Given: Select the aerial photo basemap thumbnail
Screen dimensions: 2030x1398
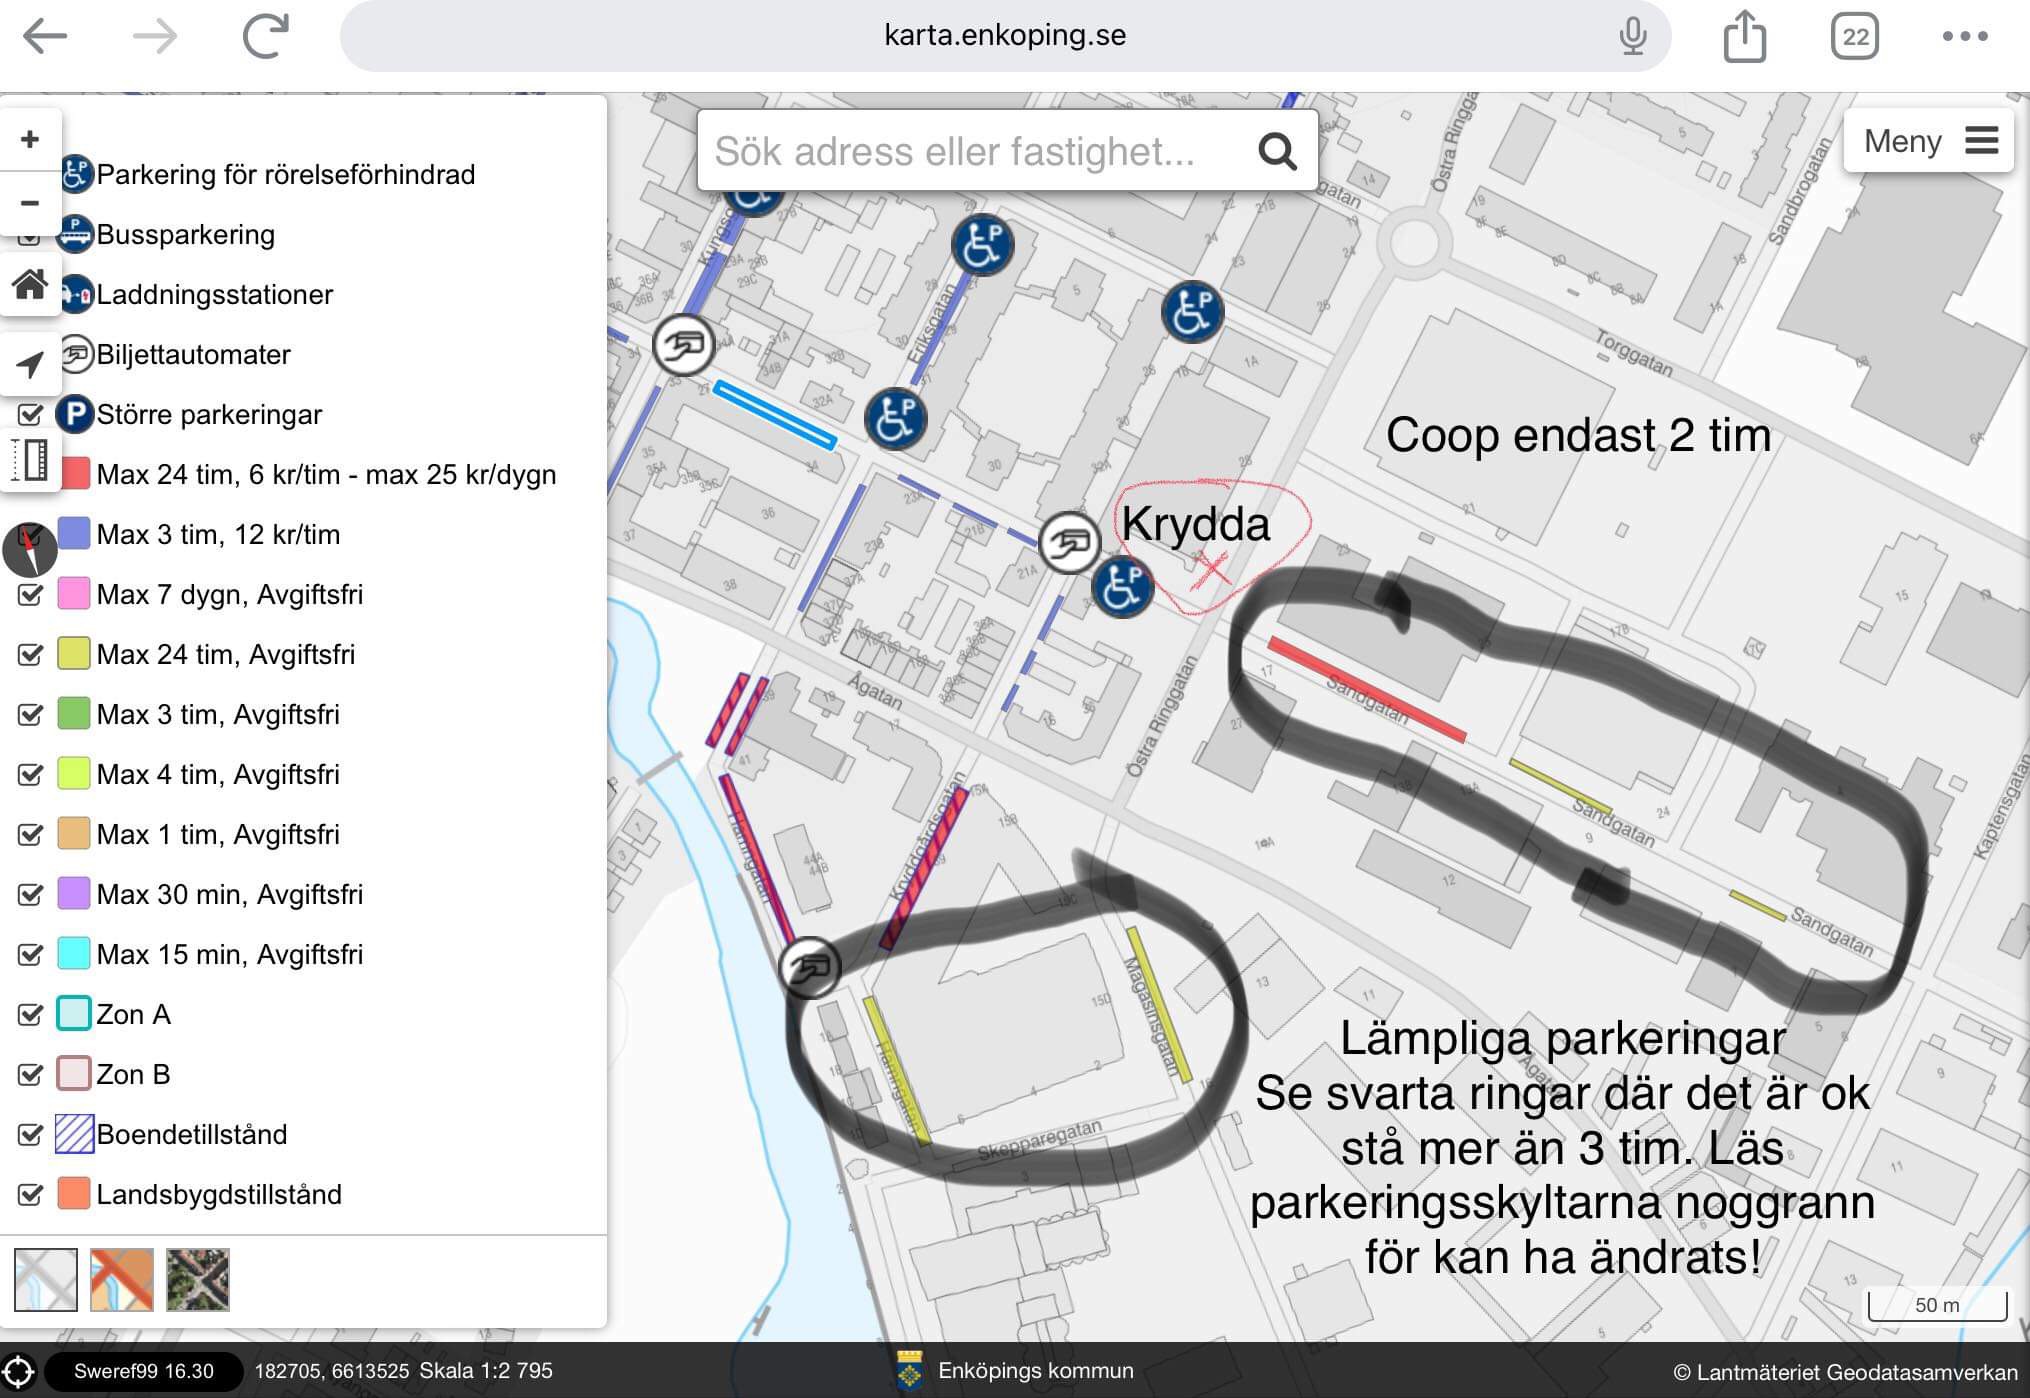Looking at the screenshot, I should [x=198, y=1279].
